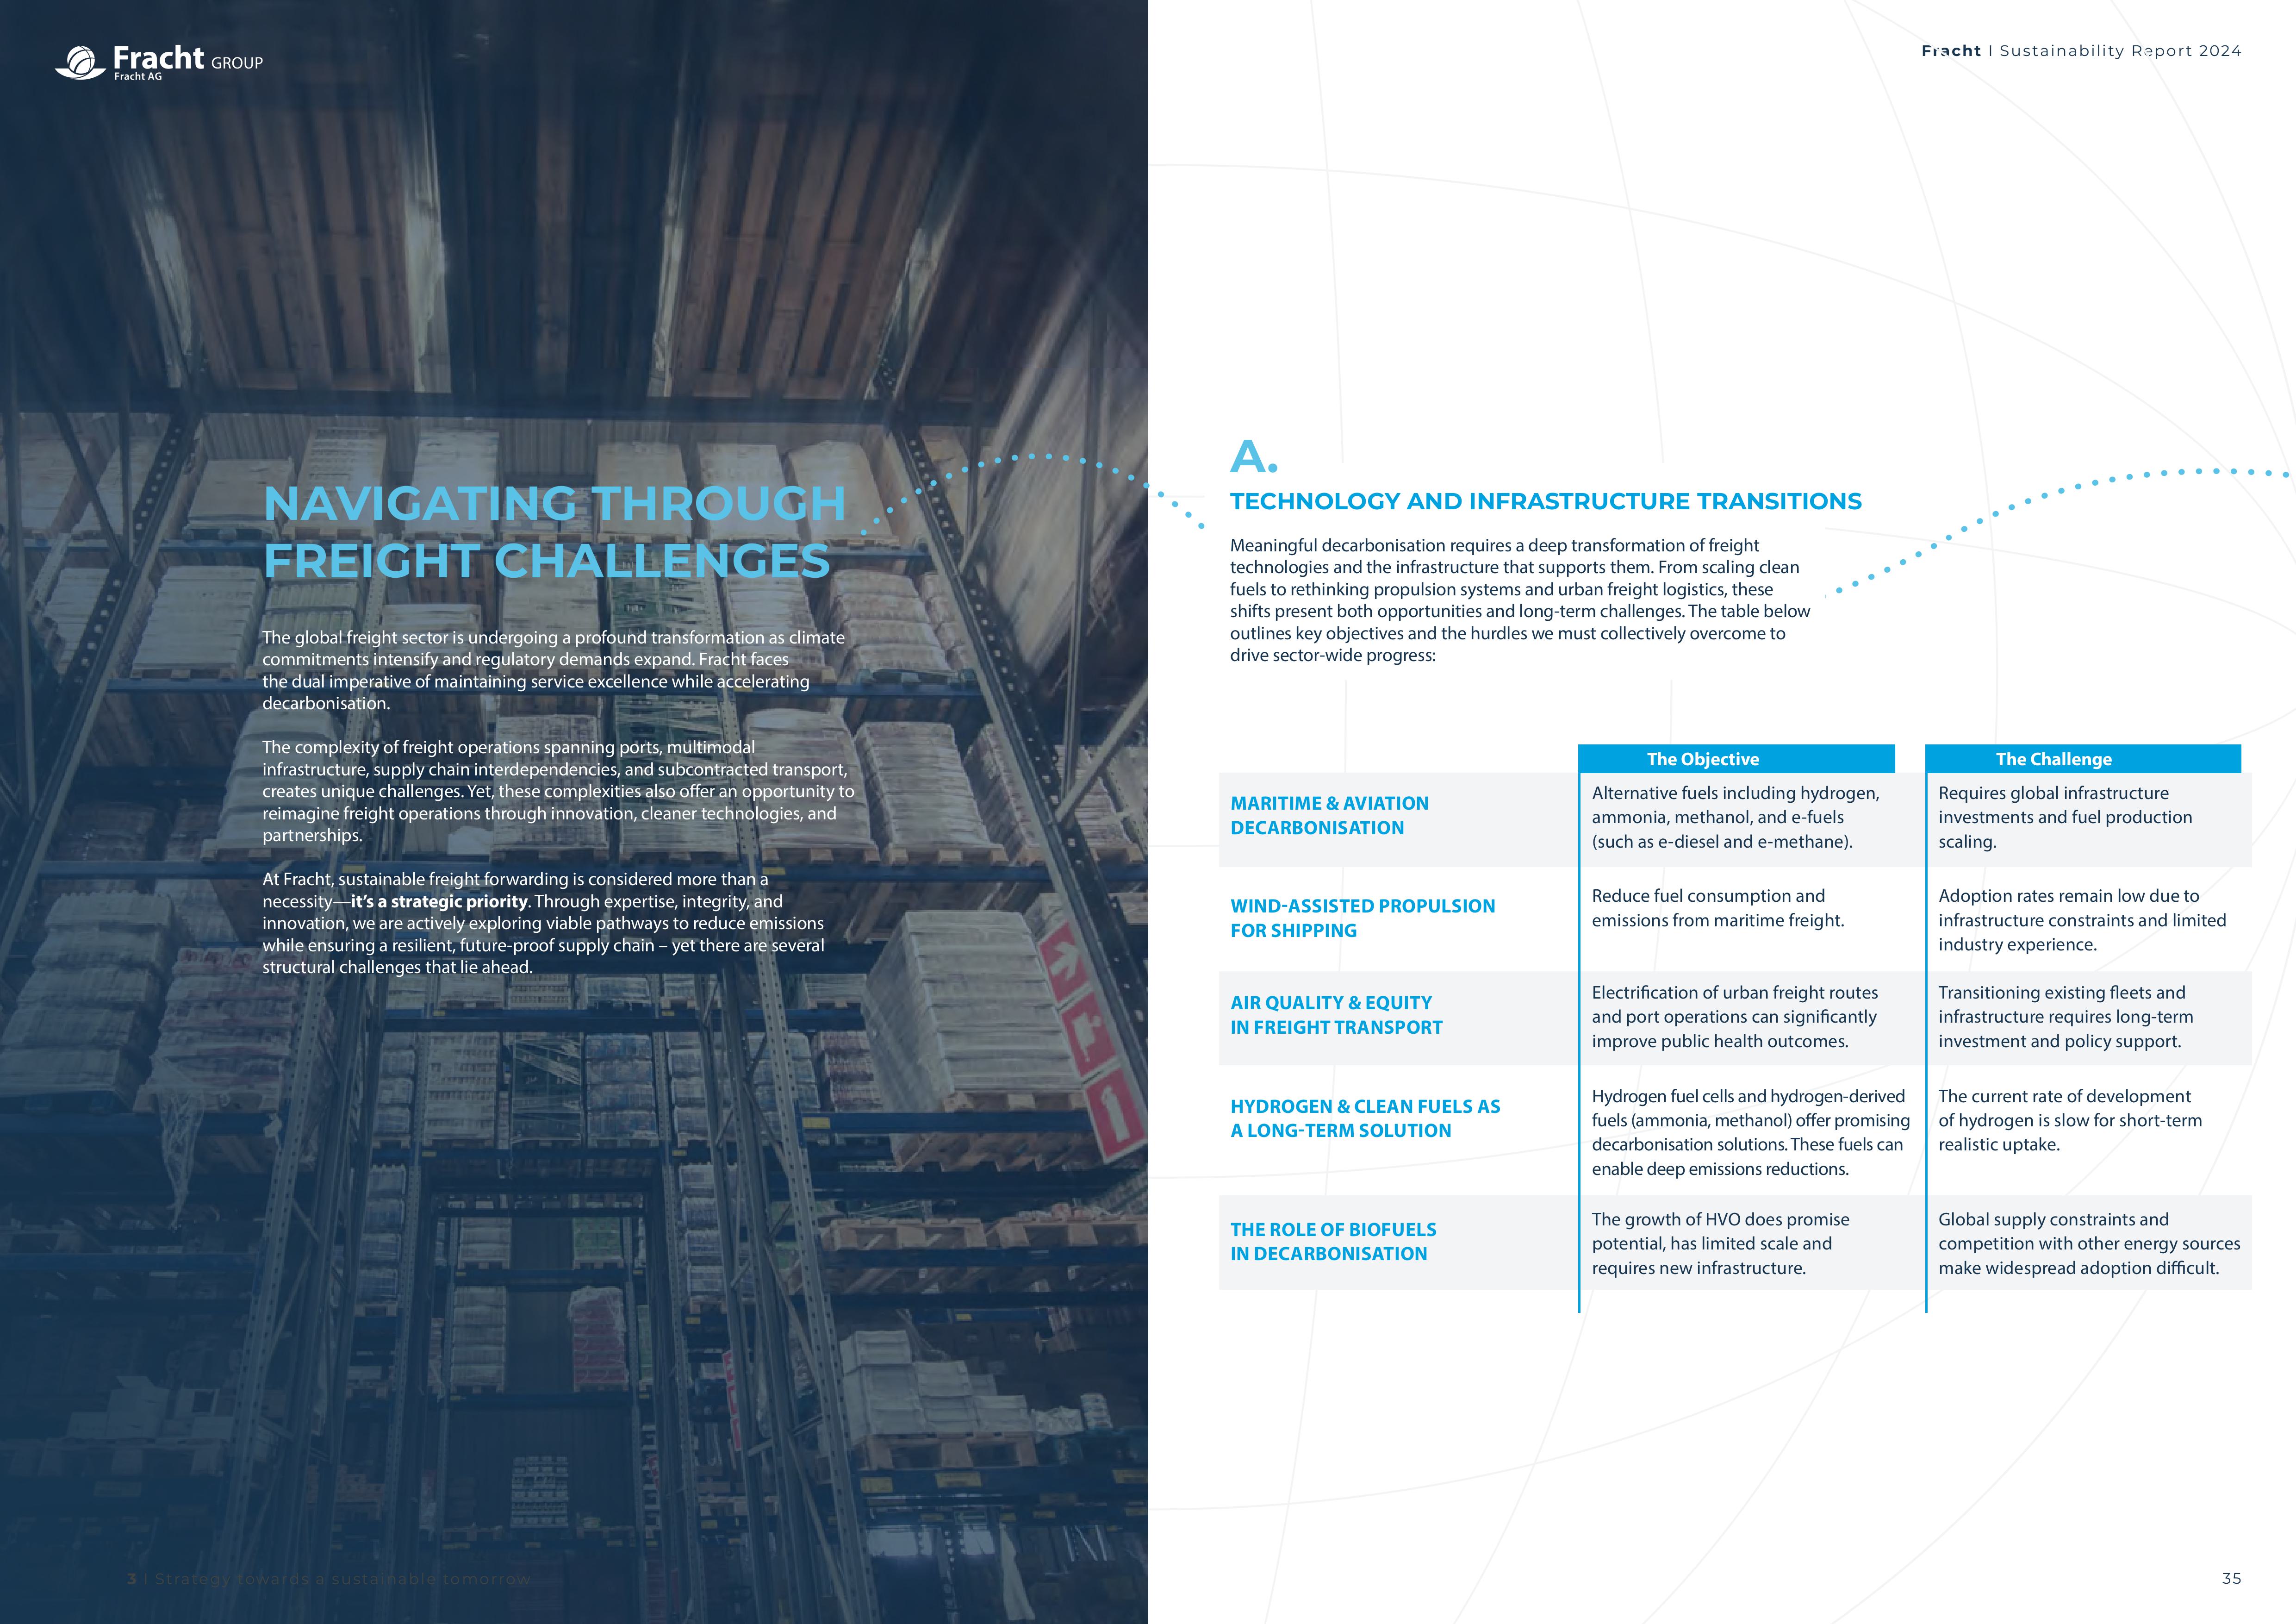Click the 'Navigating Through Freight Challenges' heading
2296x1624 pixels.
click(x=554, y=531)
